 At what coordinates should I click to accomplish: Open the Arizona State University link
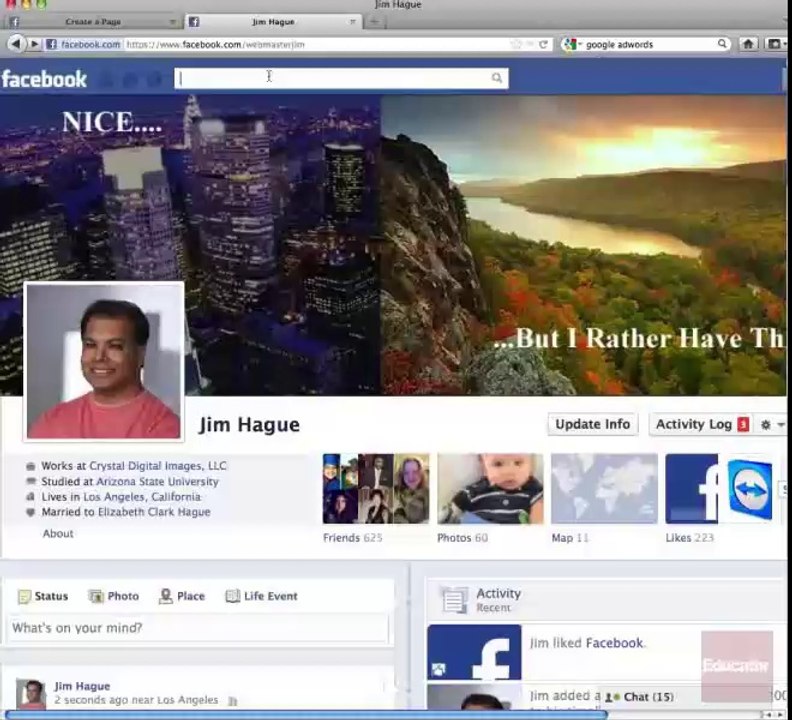[158, 482]
